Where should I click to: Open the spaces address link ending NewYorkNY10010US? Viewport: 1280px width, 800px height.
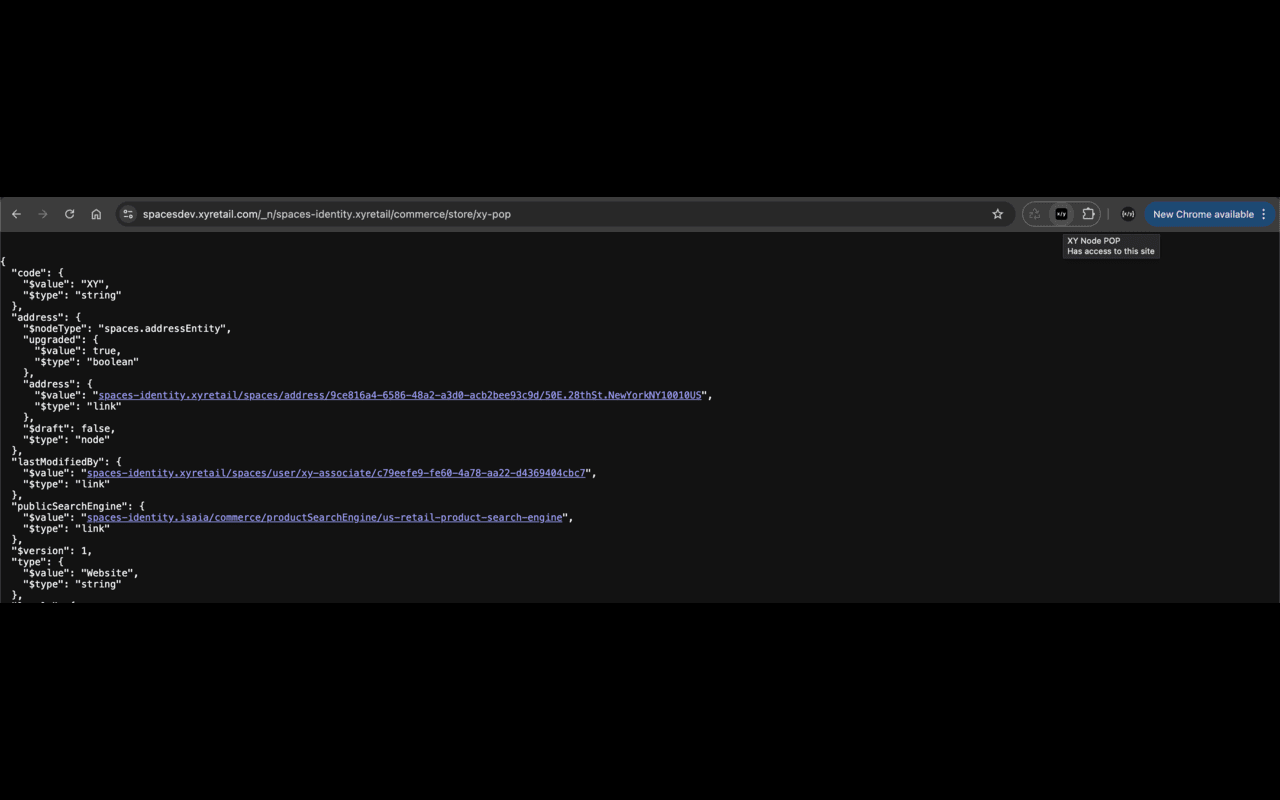[x=400, y=395]
